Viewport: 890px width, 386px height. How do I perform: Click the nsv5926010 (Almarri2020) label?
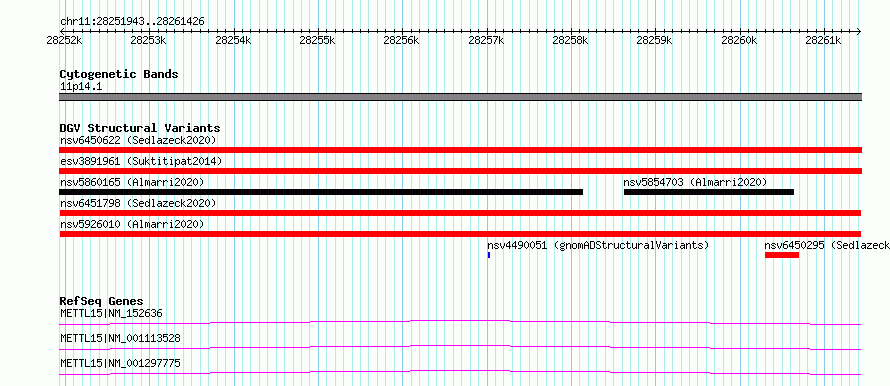click(132, 224)
